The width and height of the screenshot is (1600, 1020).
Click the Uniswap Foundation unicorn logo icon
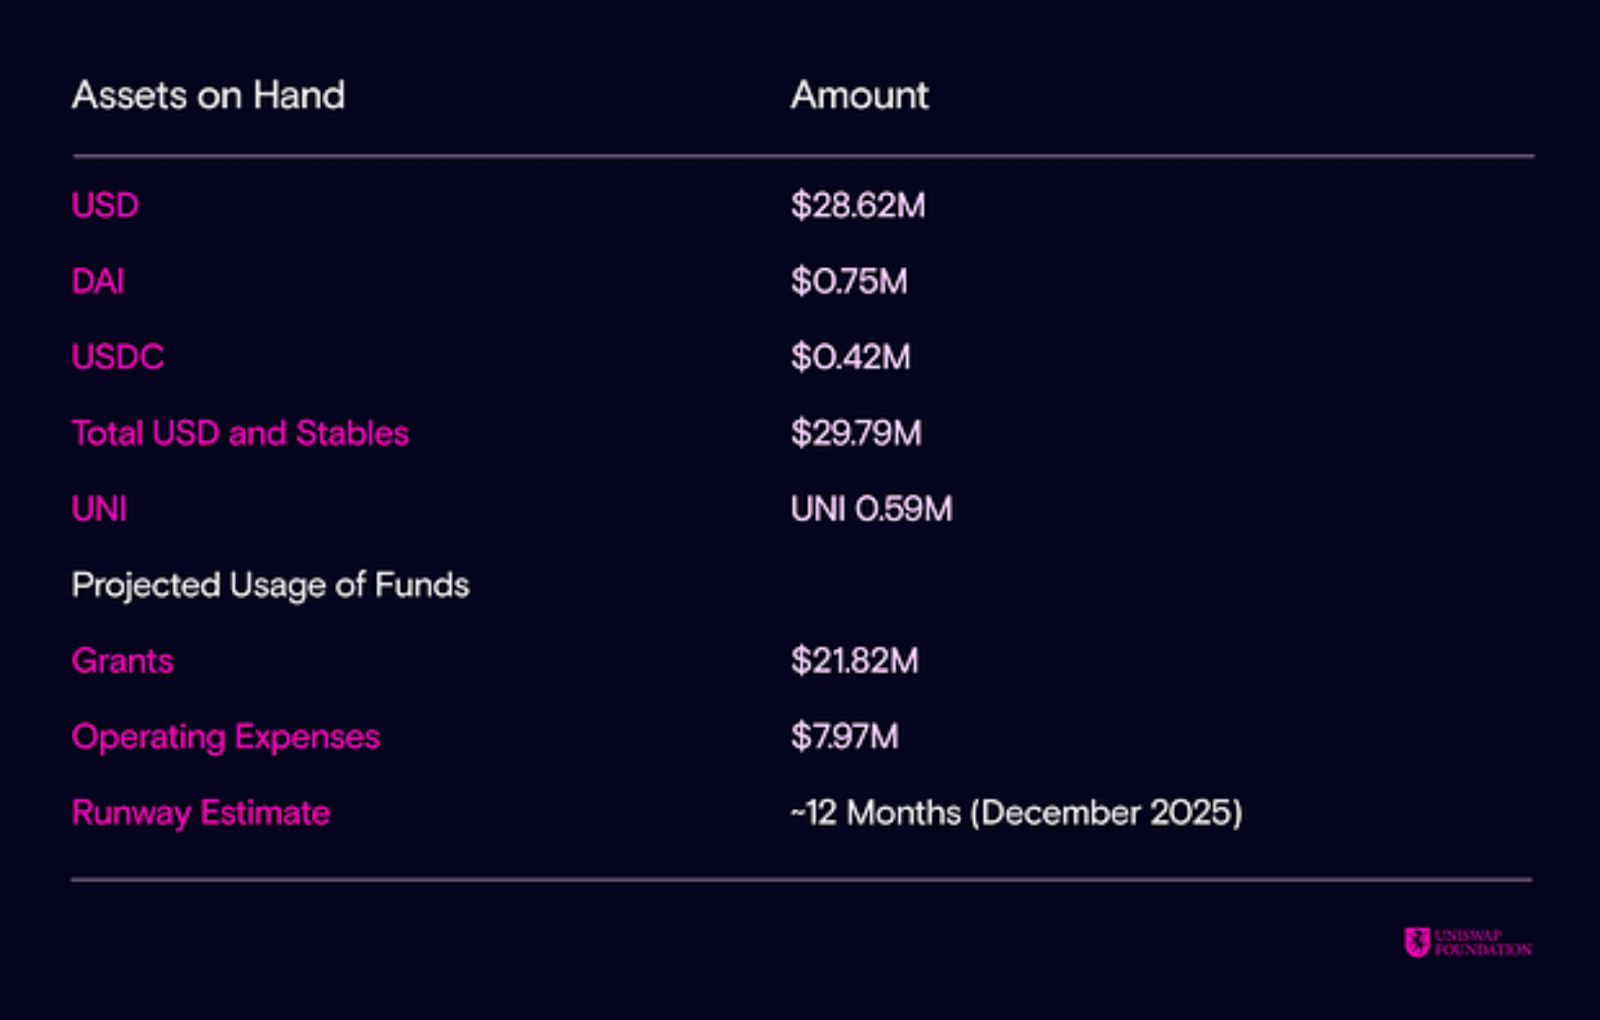[x=1417, y=942]
